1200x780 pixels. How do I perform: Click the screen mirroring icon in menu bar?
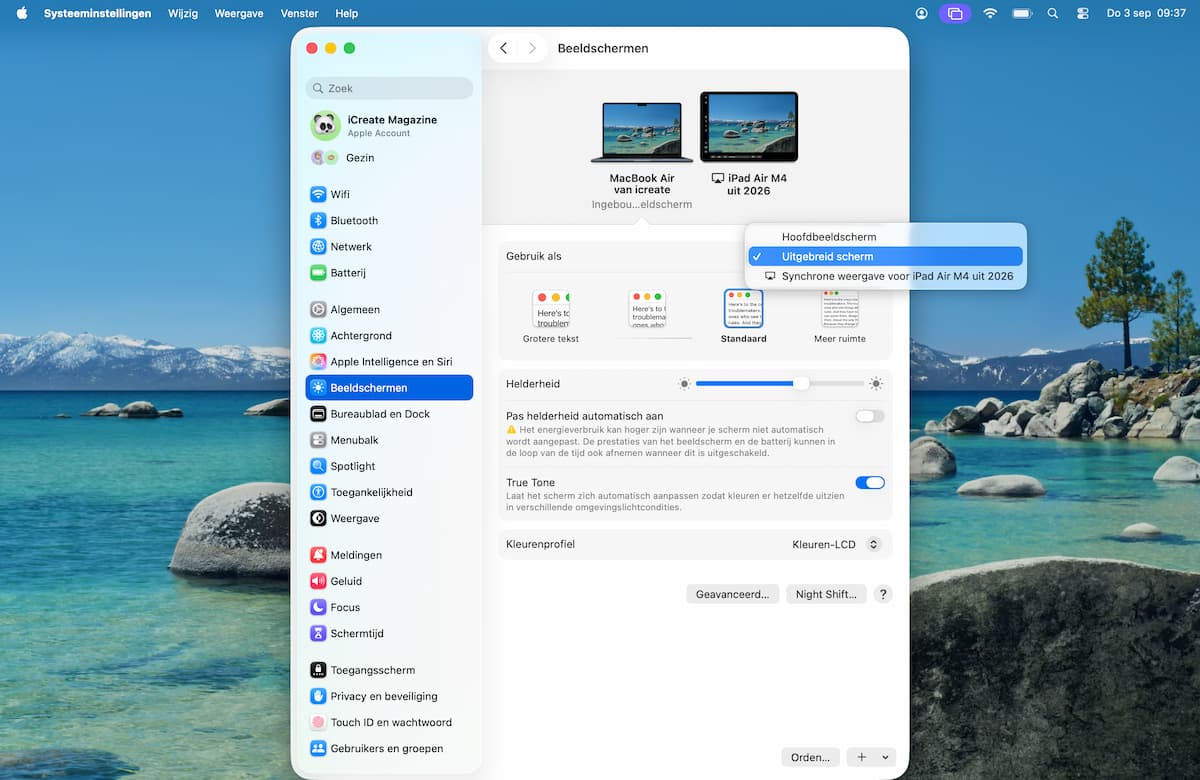point(955,13)
